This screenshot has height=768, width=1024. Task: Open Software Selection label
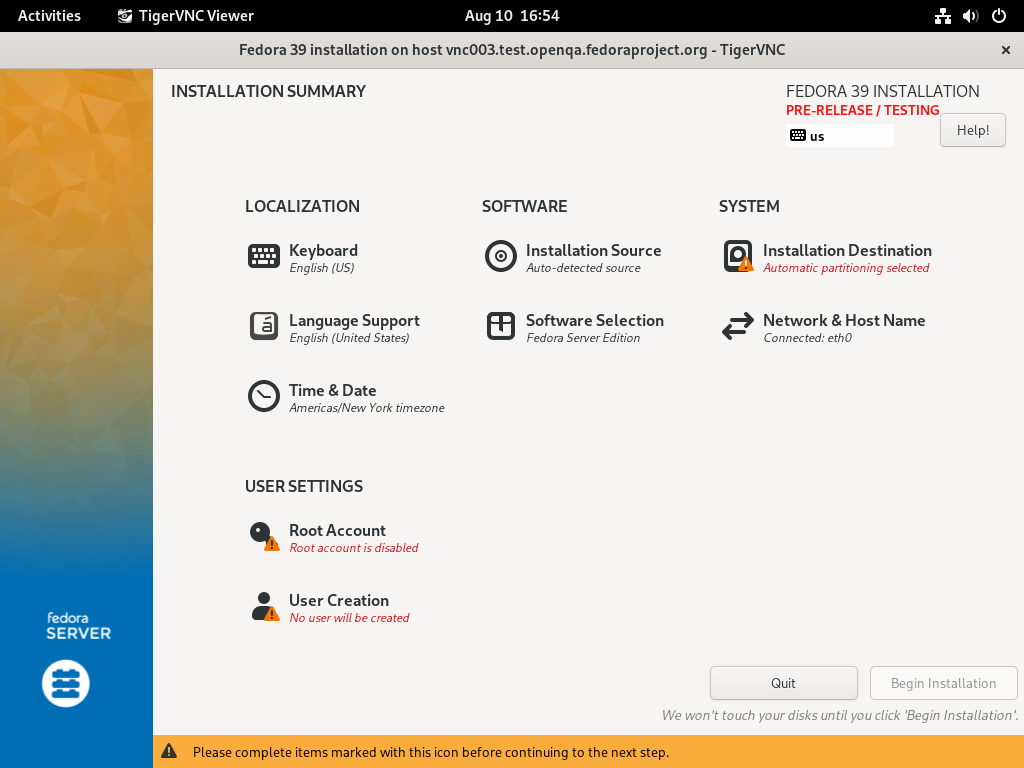point(595,321)
